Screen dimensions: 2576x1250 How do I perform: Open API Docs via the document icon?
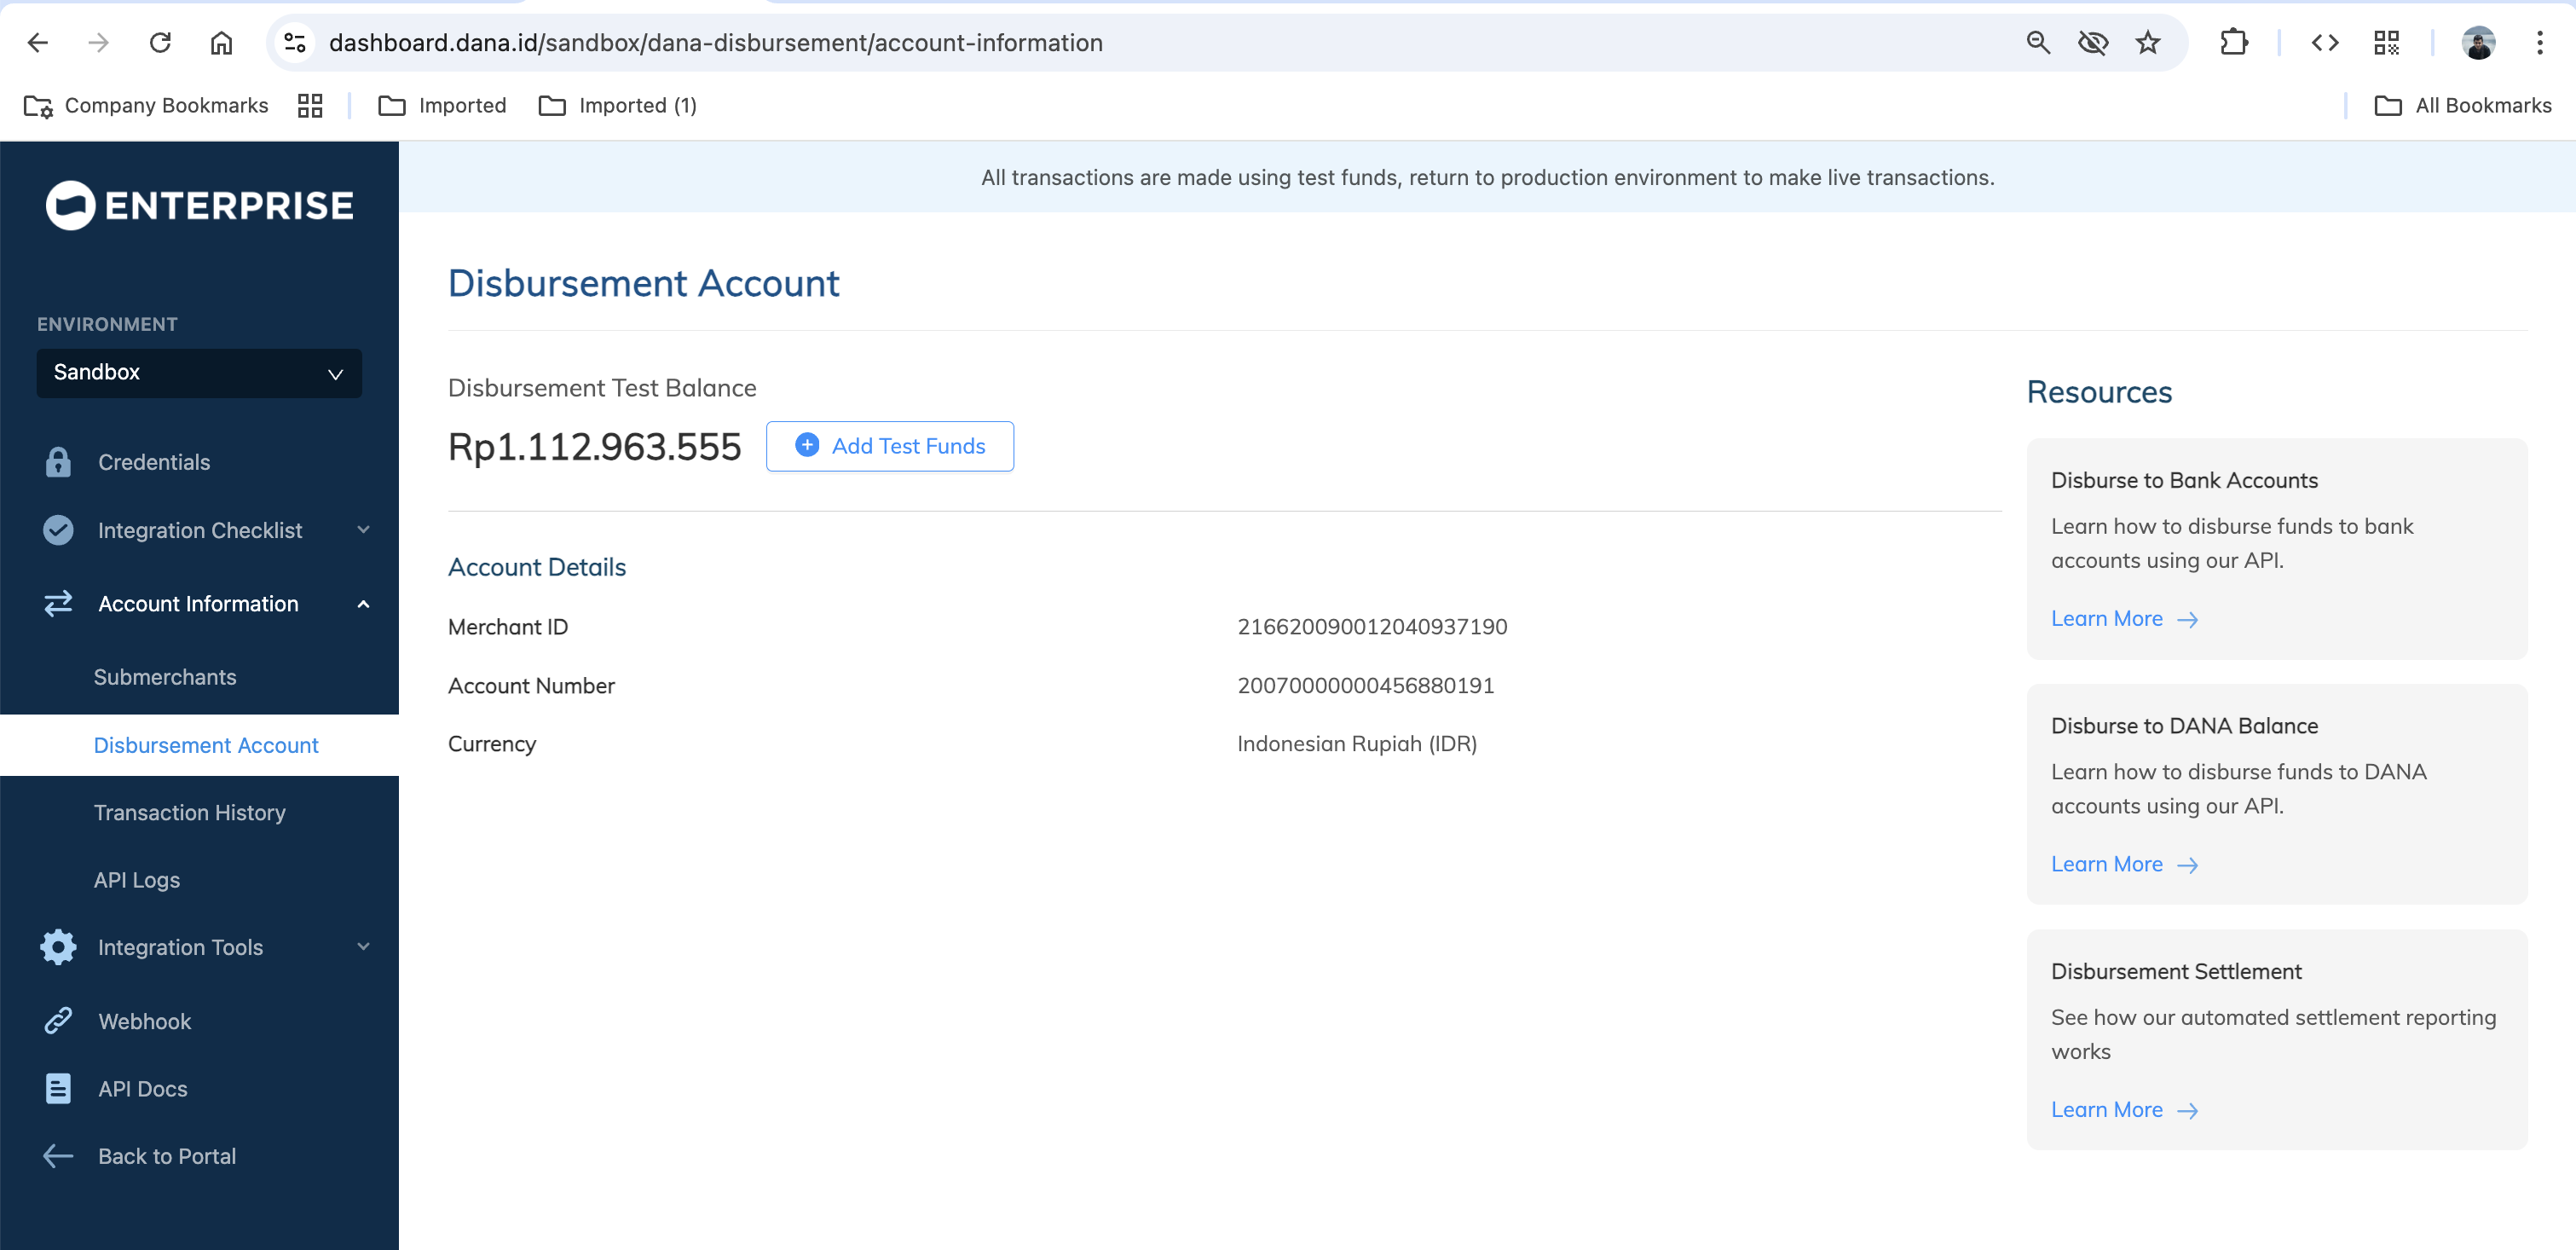pos(57,1088)
